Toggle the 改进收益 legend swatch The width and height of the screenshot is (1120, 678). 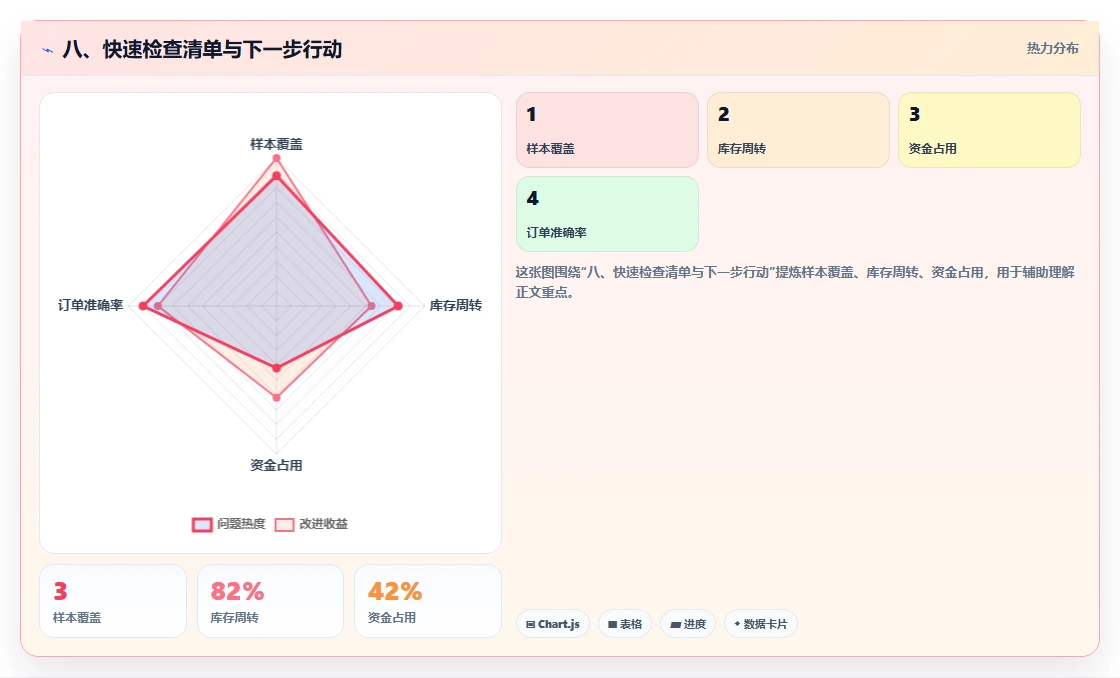[x=284, y=524]
